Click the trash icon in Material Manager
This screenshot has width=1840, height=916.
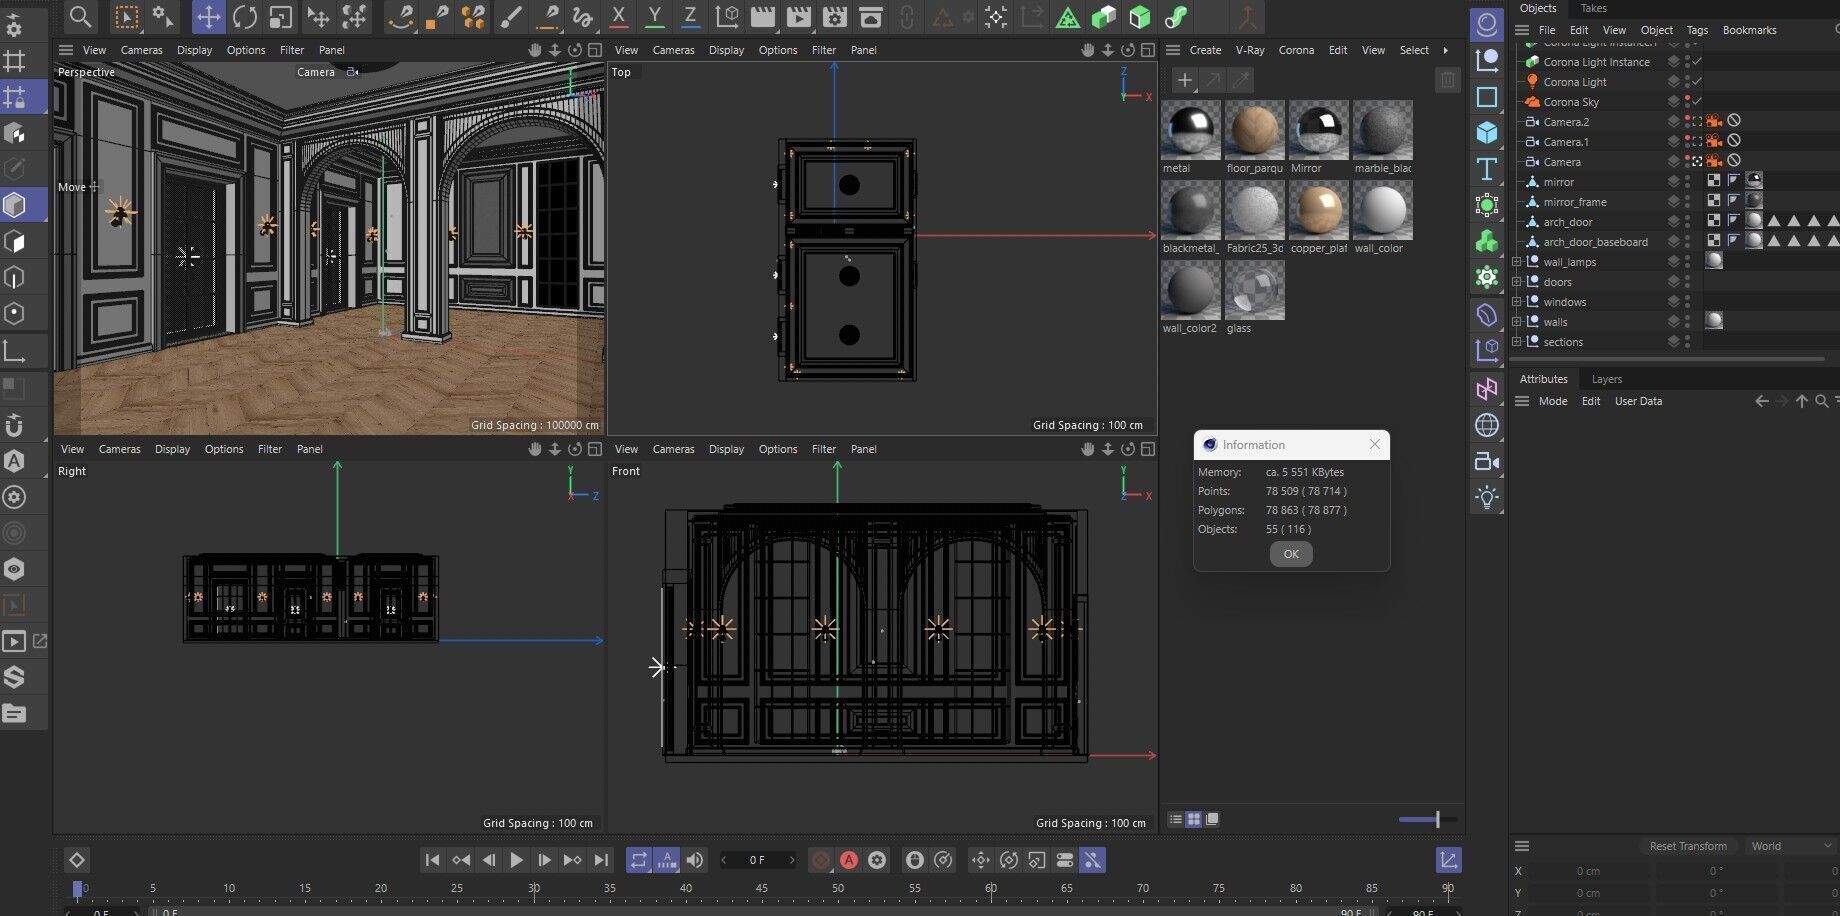1447,80
